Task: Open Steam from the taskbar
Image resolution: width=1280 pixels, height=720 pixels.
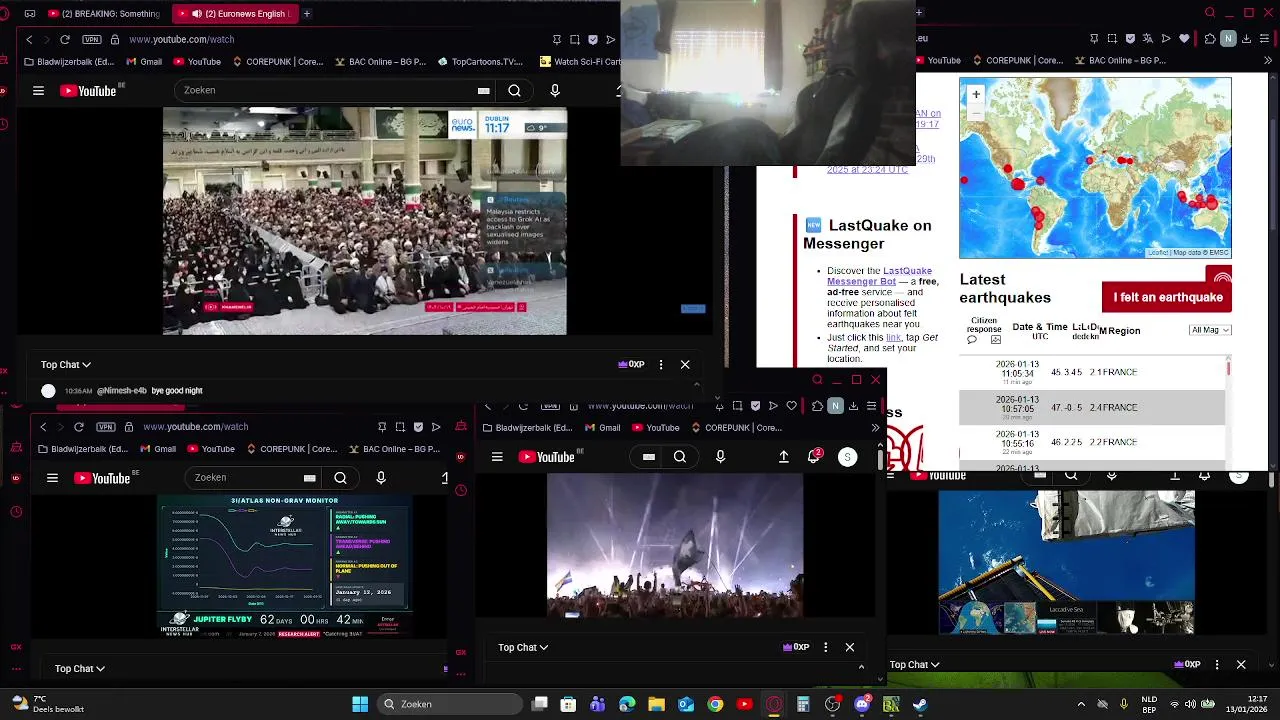Action: tap(920, 704)
